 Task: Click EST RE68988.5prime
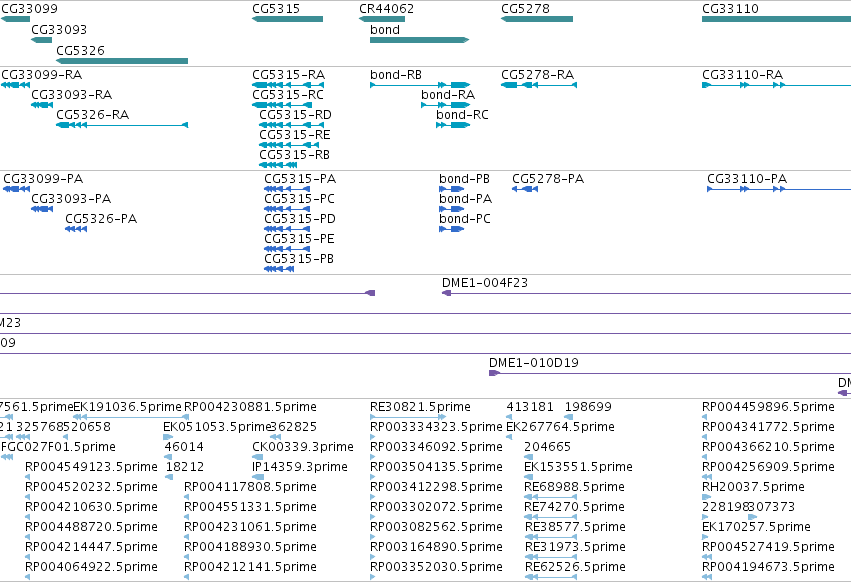click(x=574, y=487)
